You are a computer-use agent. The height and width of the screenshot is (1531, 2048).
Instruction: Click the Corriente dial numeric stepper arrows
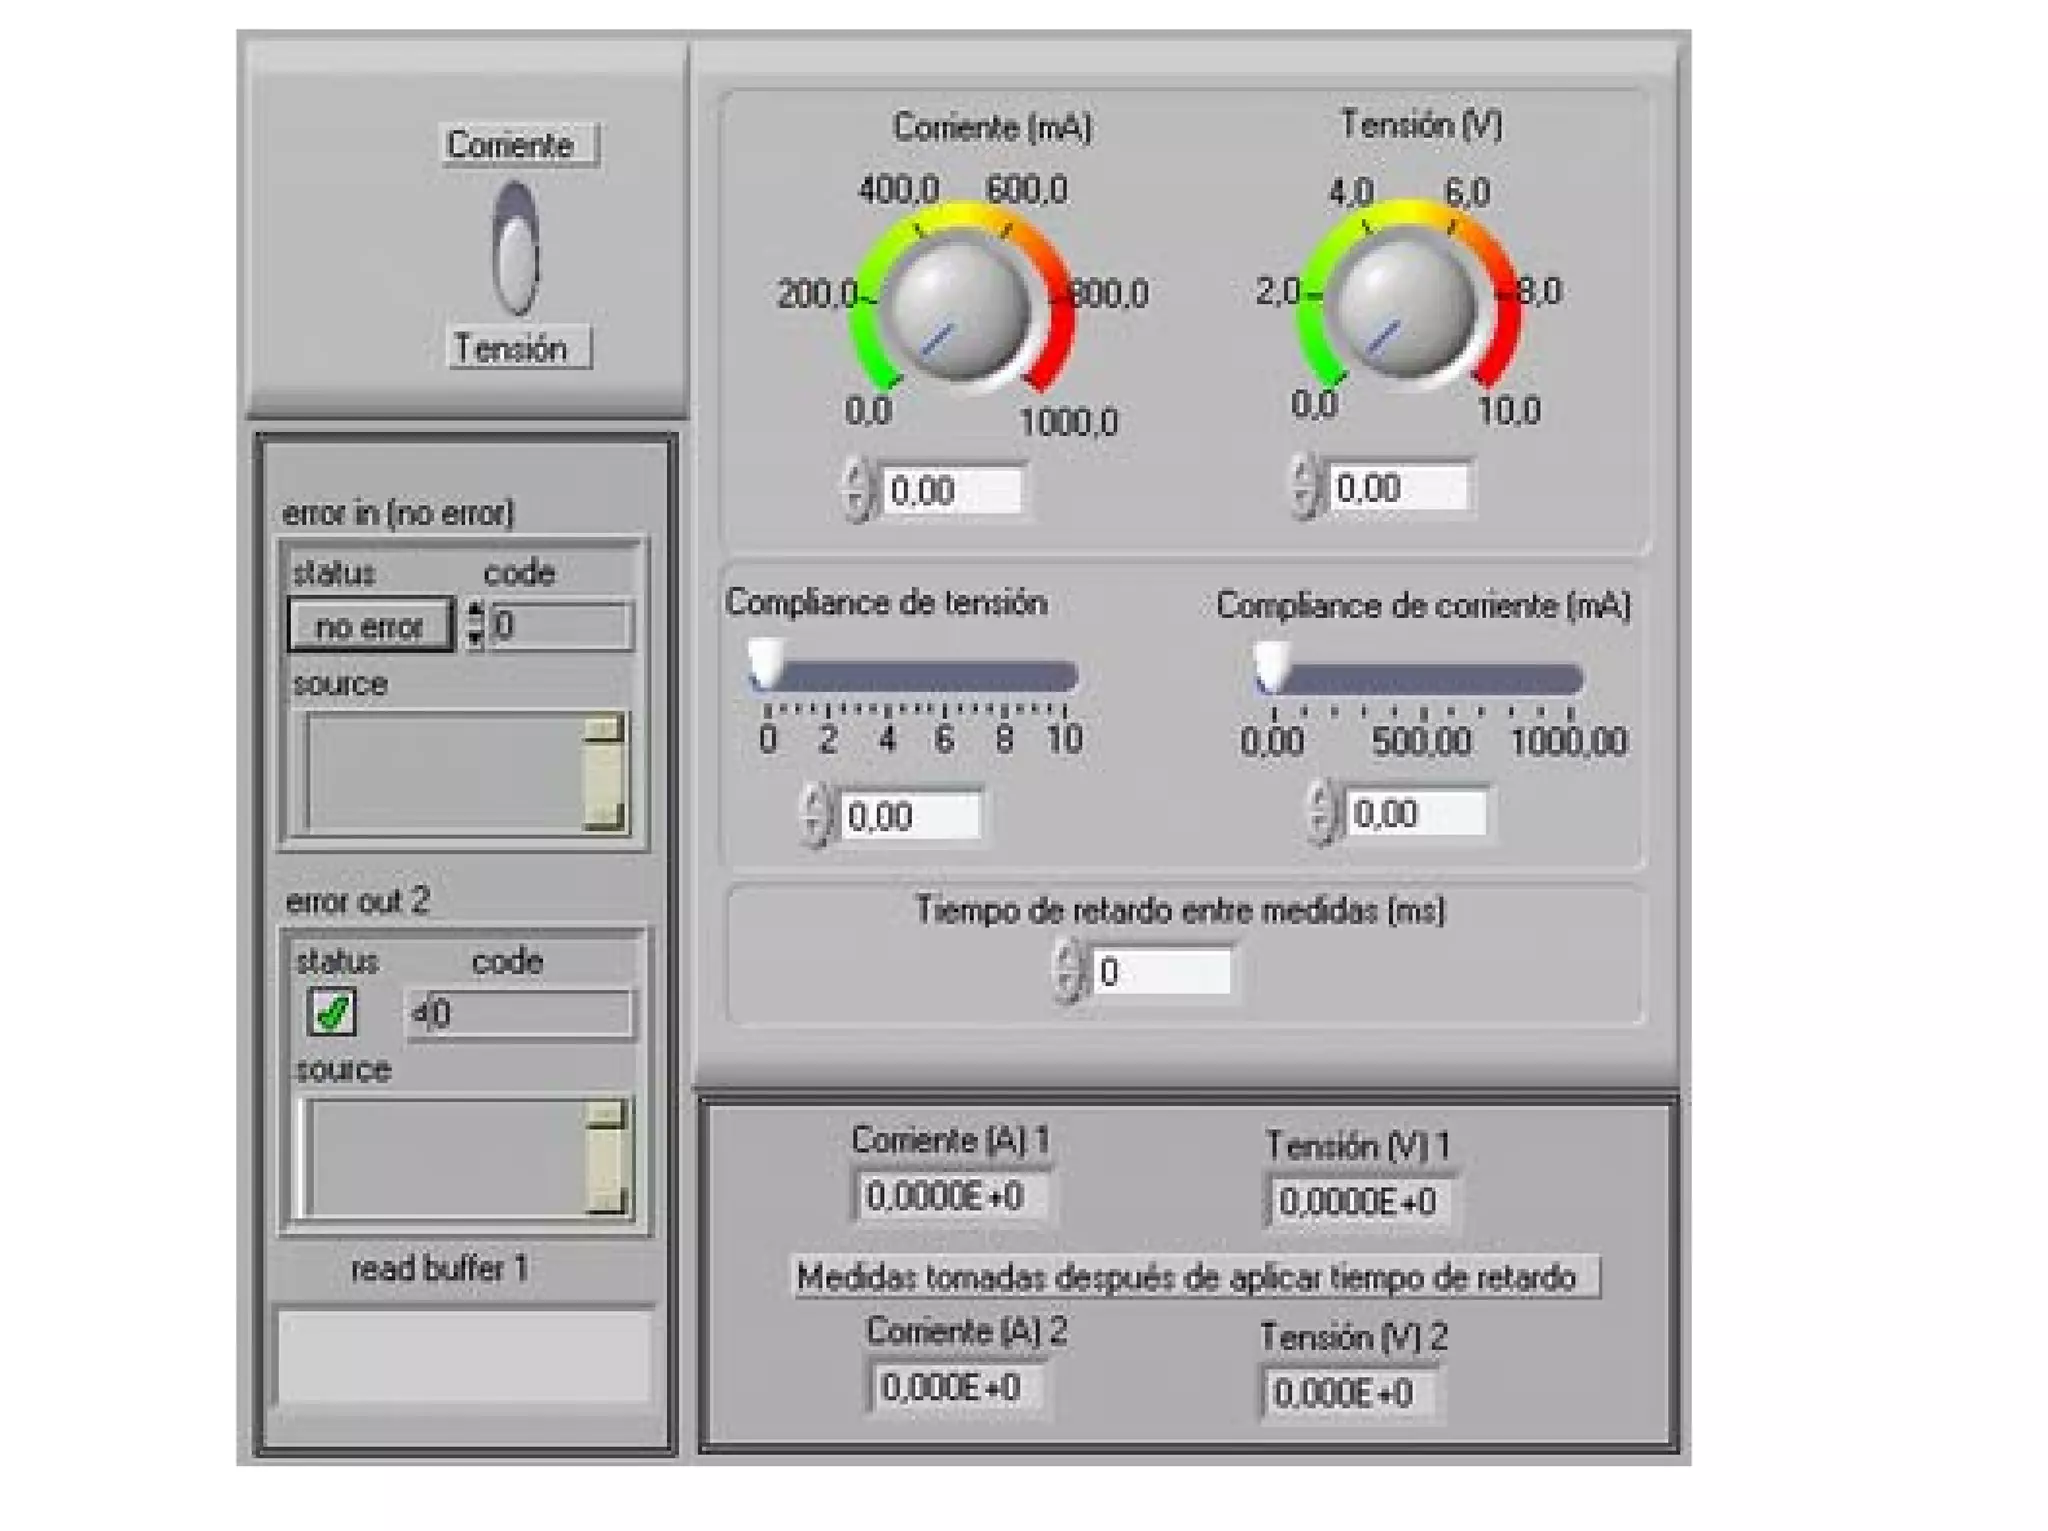tap(856, 490)
